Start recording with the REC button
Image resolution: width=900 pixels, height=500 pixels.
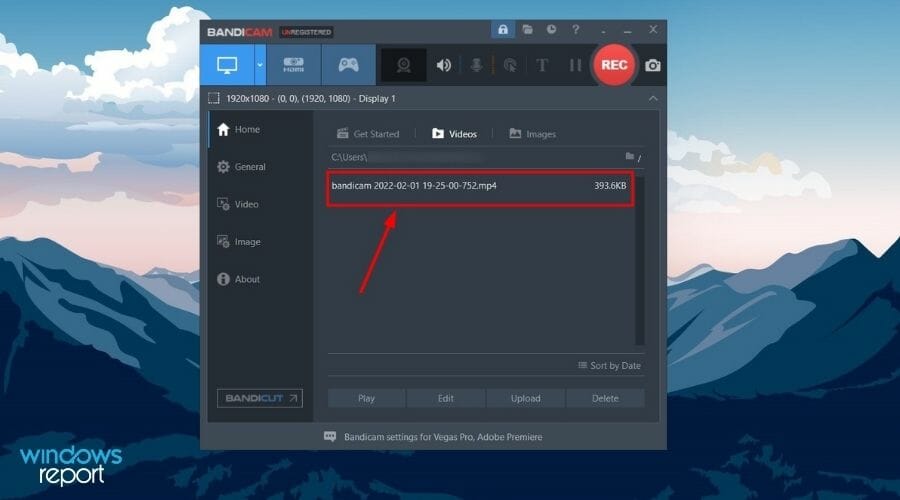[x=614, y=65]
